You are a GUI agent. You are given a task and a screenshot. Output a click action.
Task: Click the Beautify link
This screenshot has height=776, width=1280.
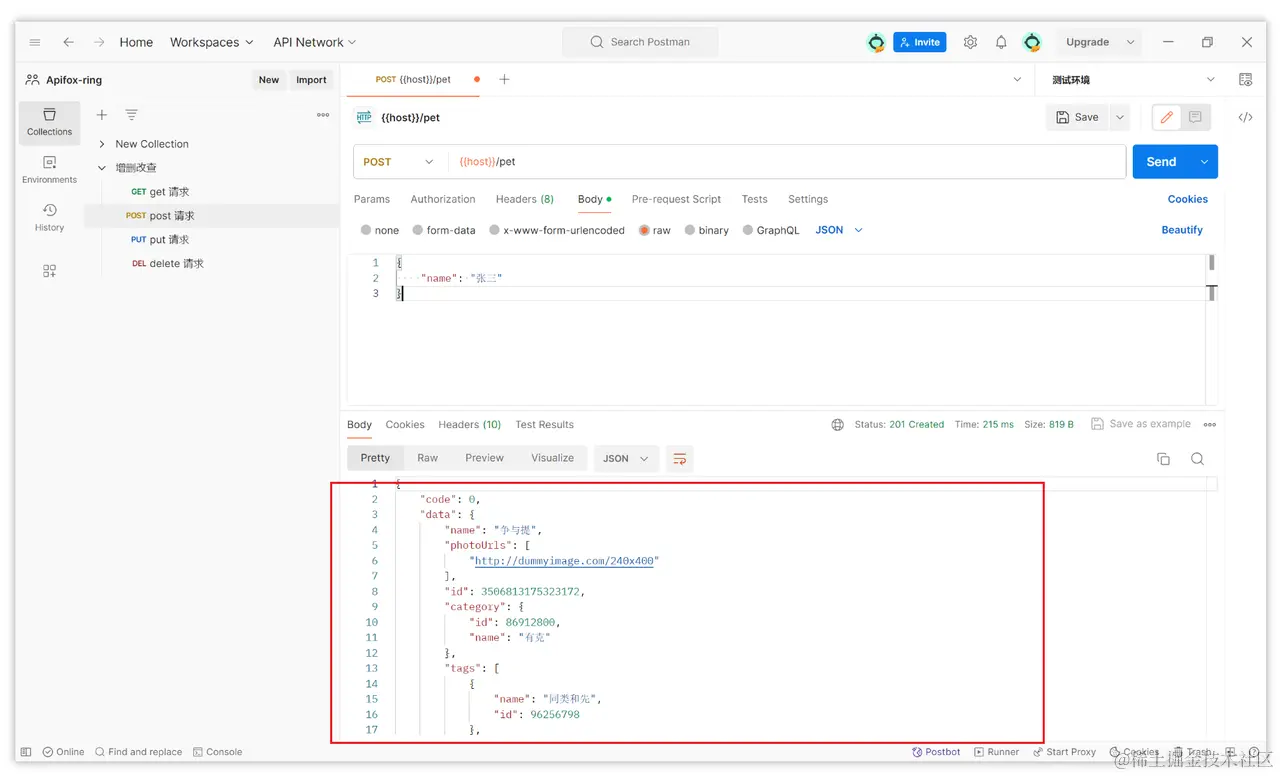click(1182, 230)
